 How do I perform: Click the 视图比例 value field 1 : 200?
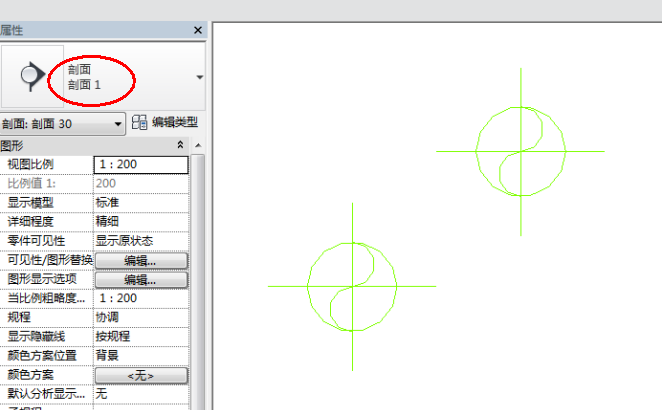[141, 165]
